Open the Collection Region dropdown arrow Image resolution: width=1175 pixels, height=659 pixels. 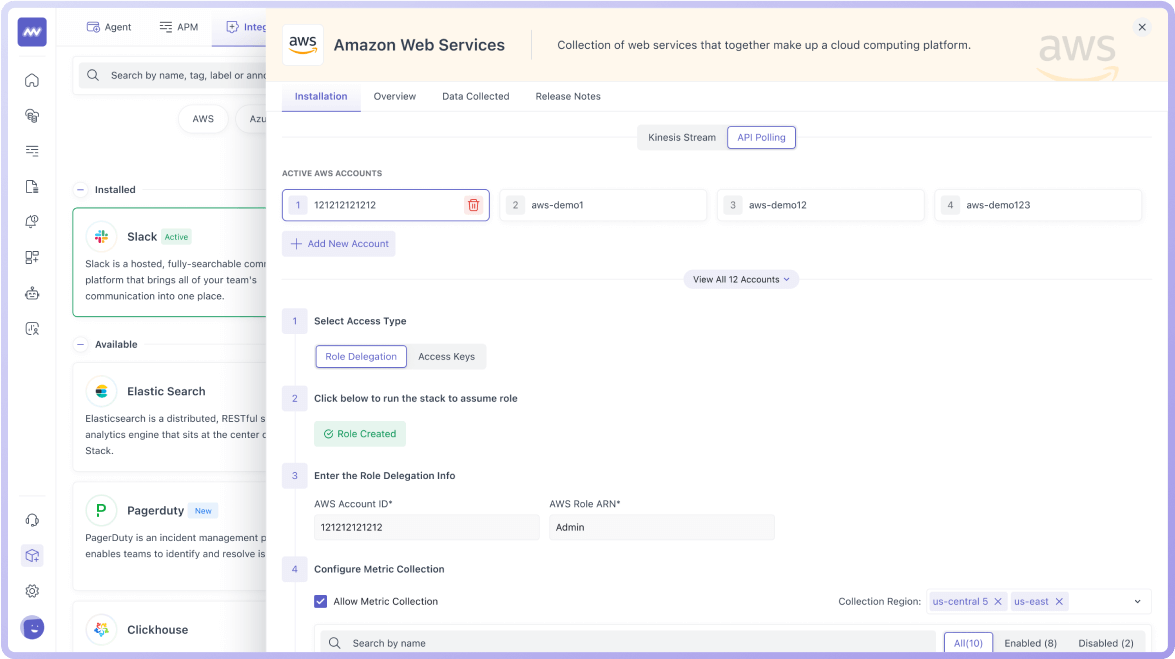(1138, 601)
